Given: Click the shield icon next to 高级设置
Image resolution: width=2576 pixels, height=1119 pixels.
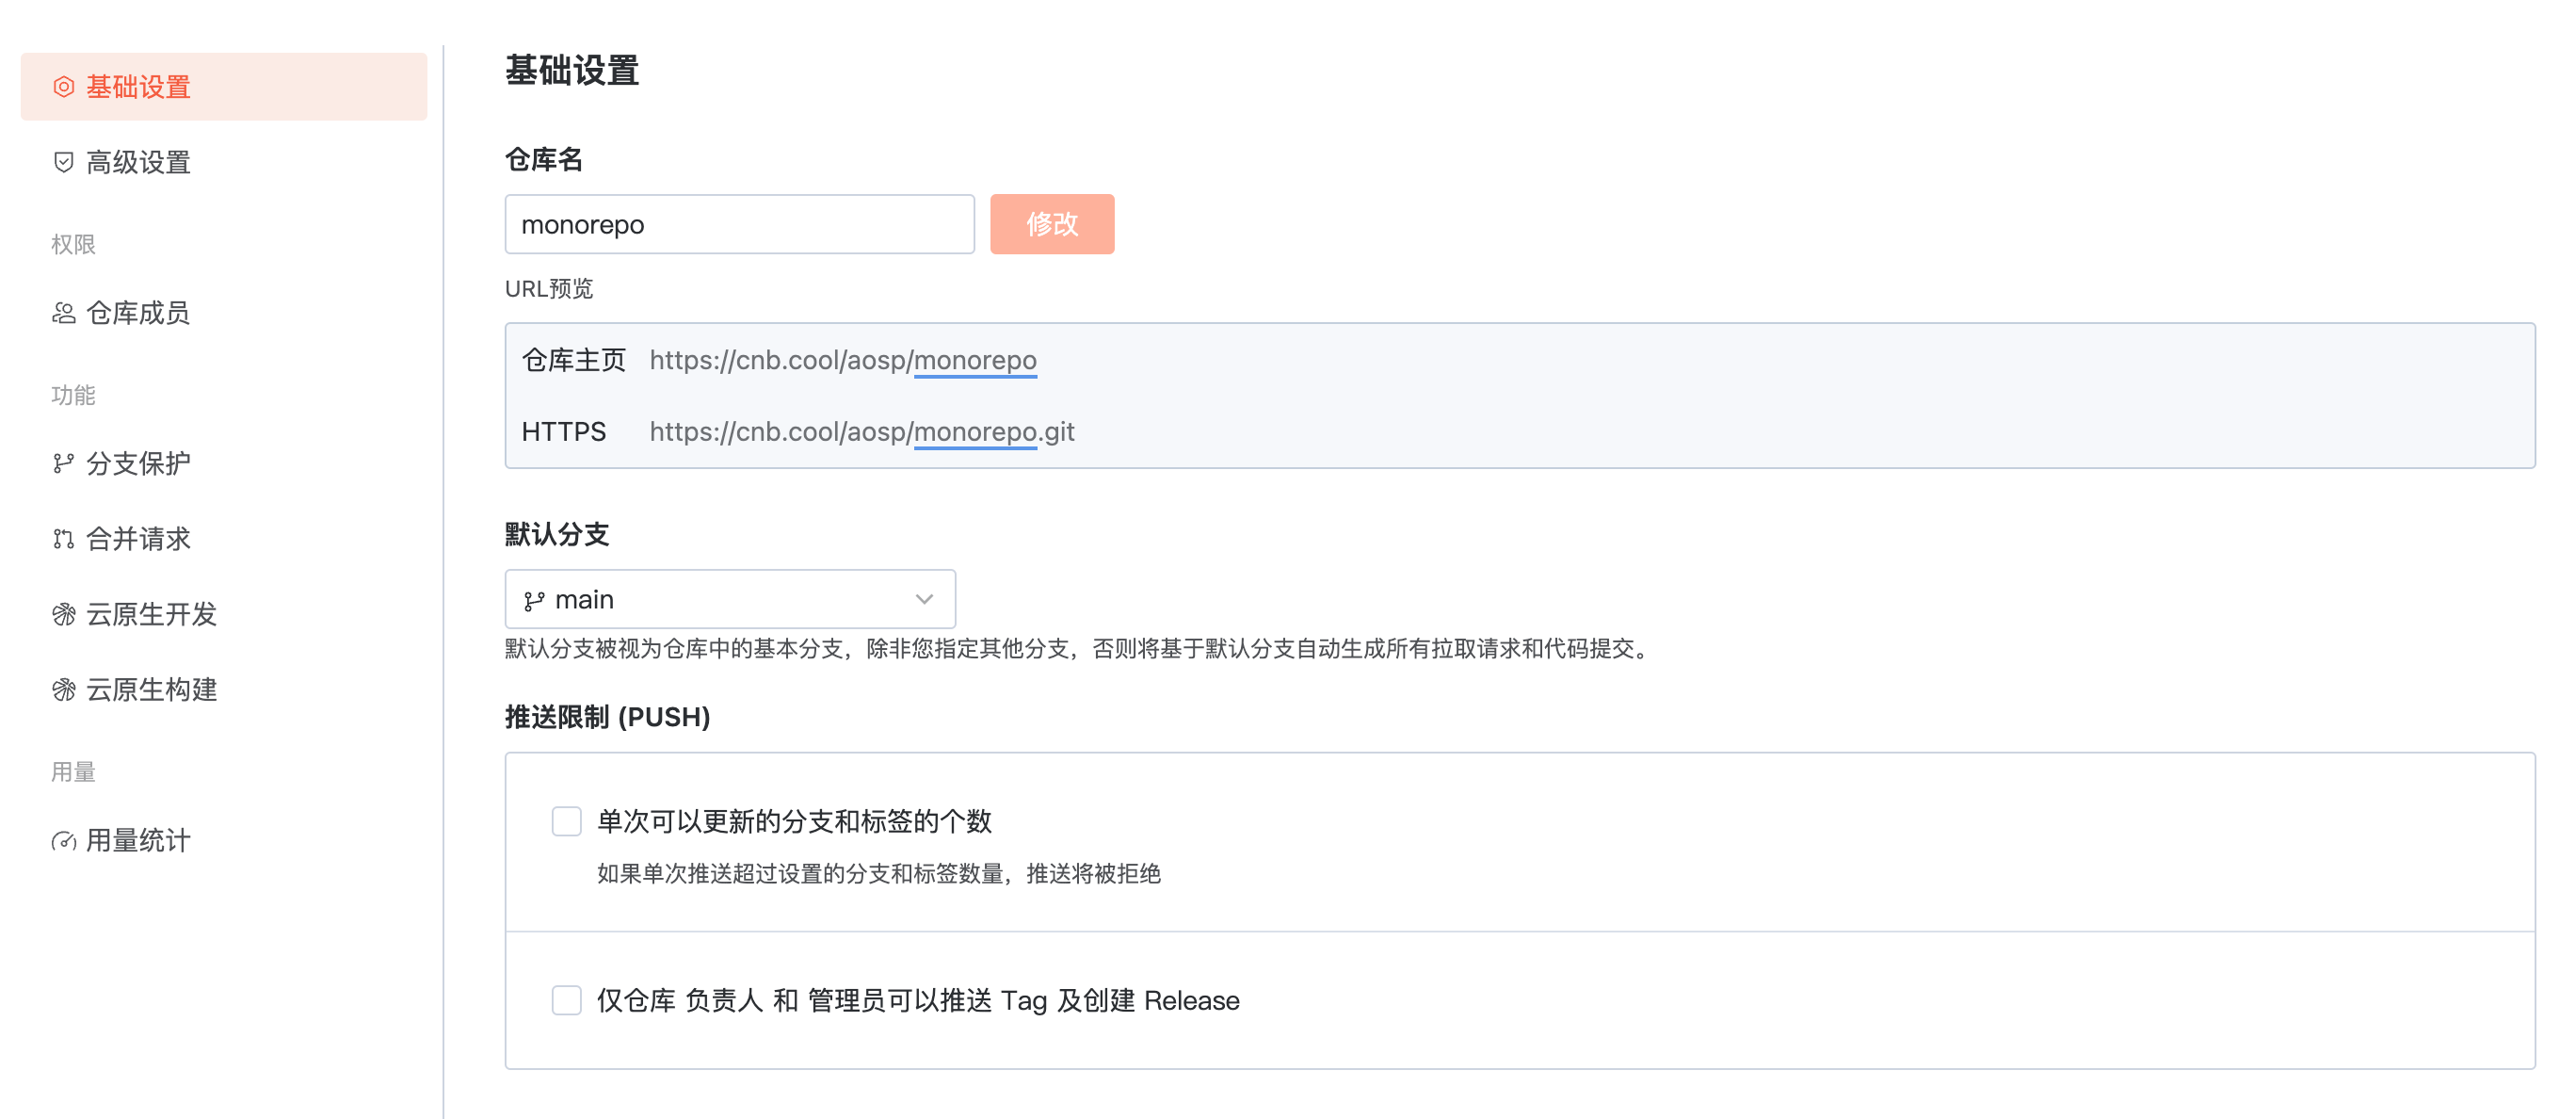Looking at the screenshot, I should 64,162.
